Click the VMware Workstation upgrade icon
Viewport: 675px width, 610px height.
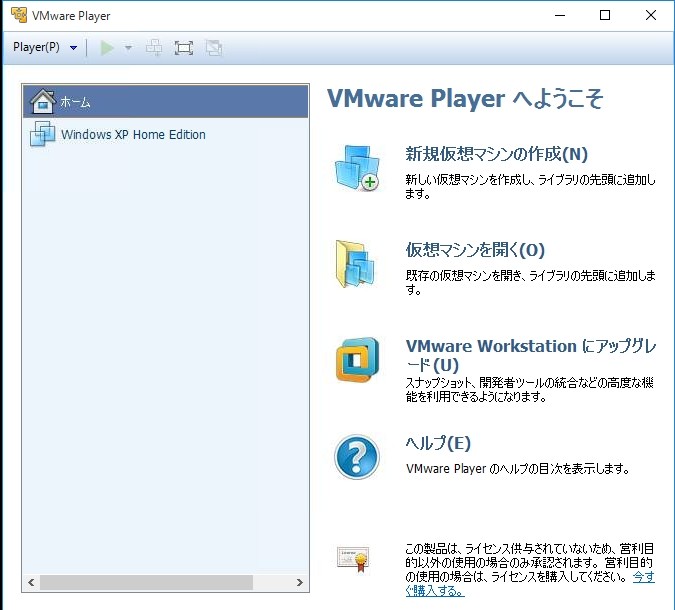pyautogui.click(x=357, y=360)
